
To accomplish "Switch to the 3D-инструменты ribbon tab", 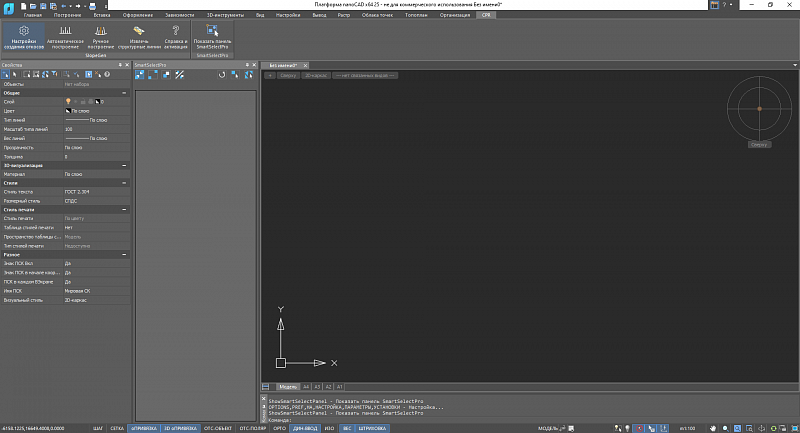I will coord(225,15).
